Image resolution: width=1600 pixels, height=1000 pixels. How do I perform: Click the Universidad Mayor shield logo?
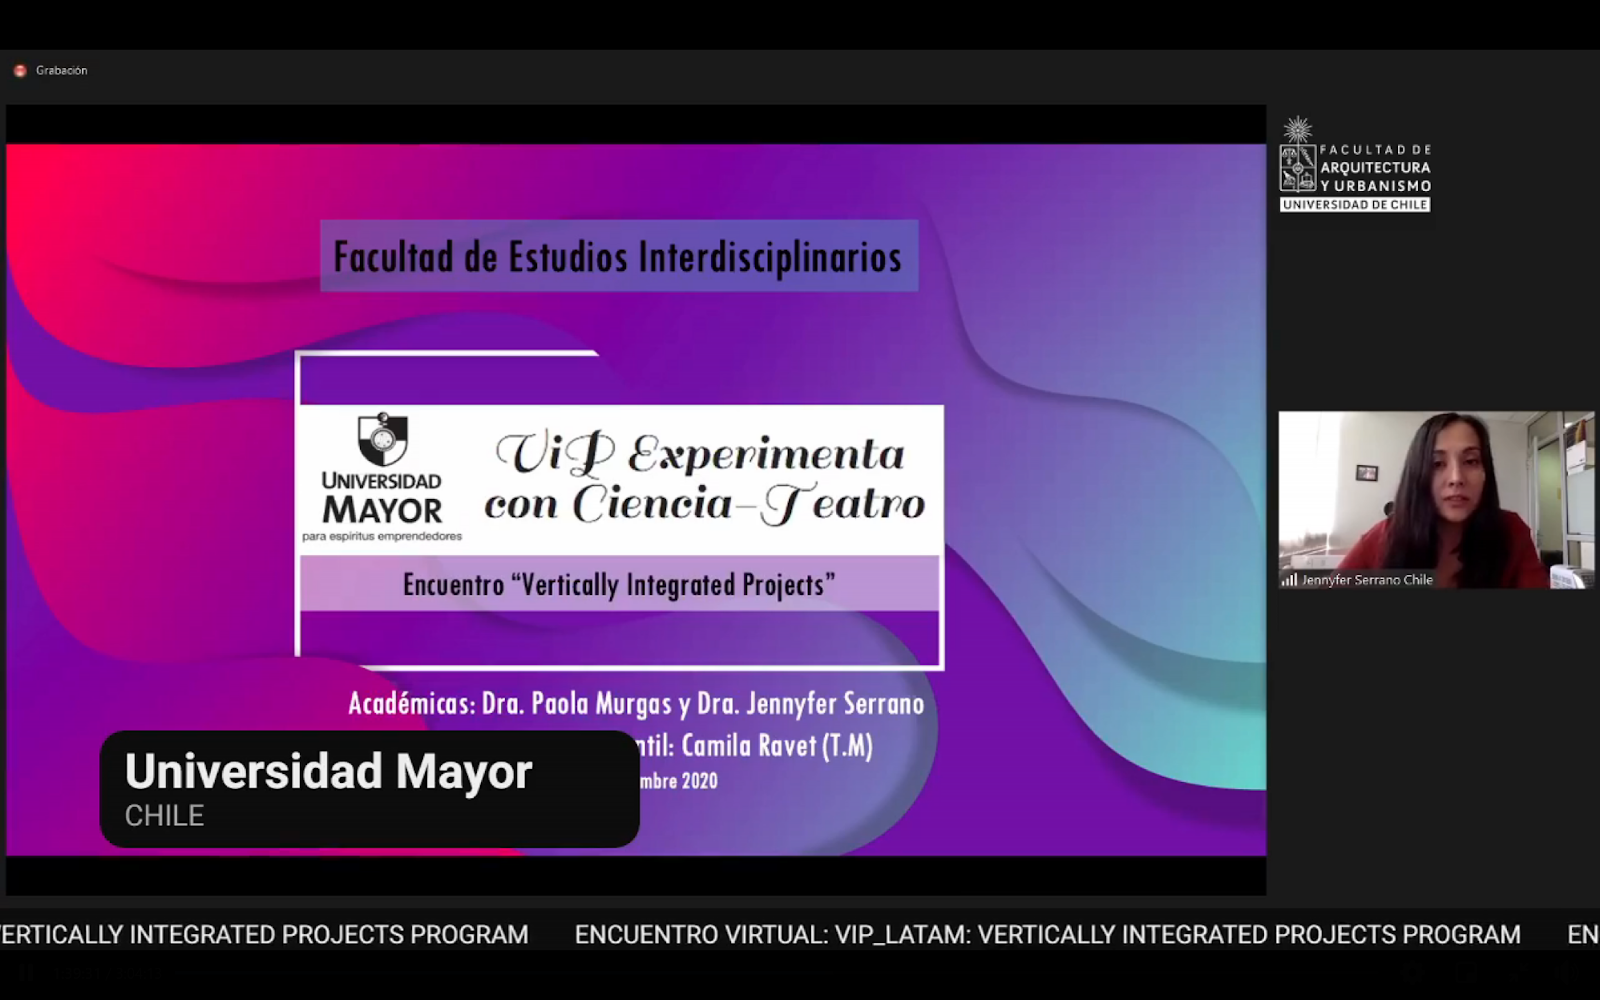click(382, 439)
